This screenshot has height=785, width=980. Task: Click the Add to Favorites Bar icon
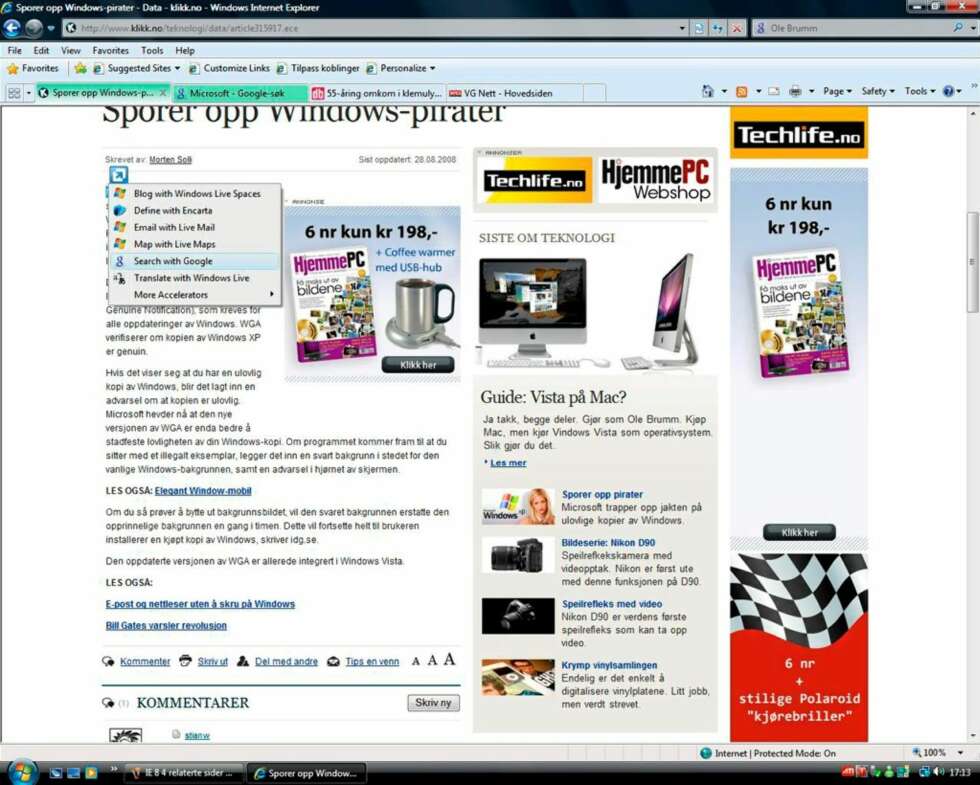(x=80, y=68)
